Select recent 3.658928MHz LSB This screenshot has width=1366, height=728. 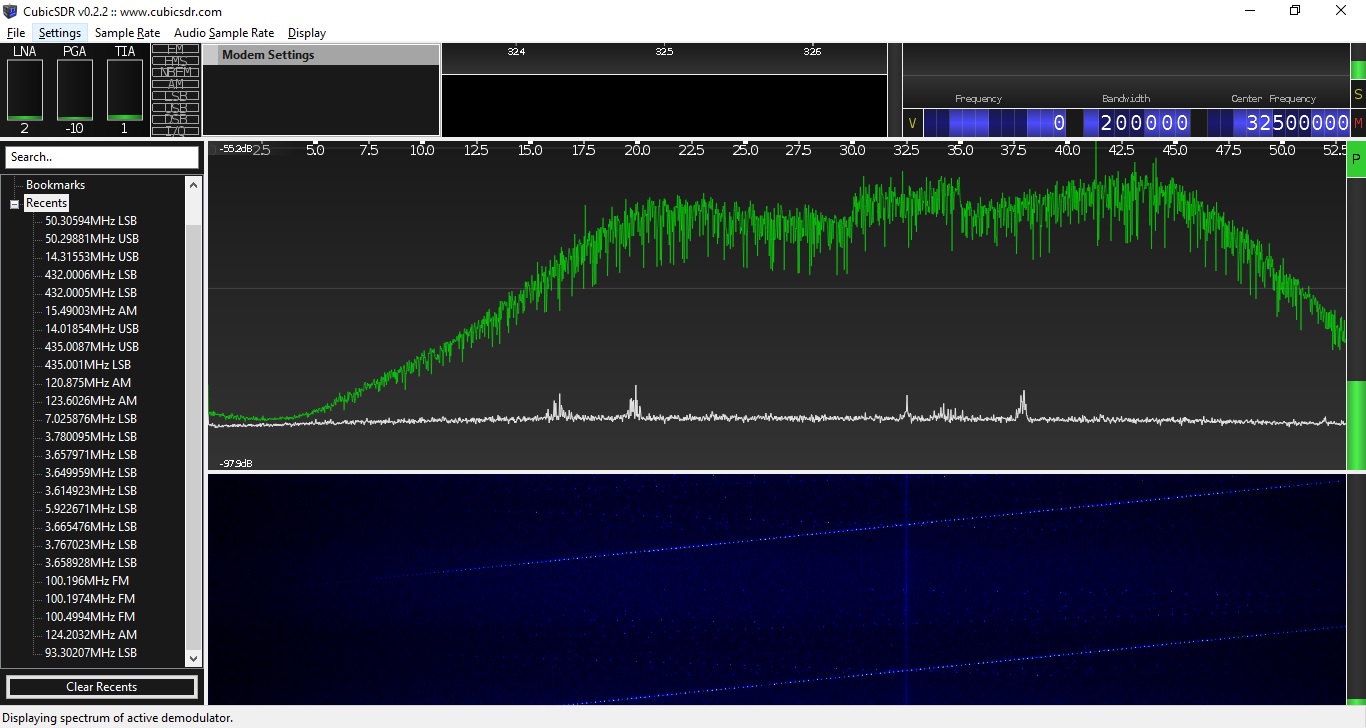coord(91,563)
